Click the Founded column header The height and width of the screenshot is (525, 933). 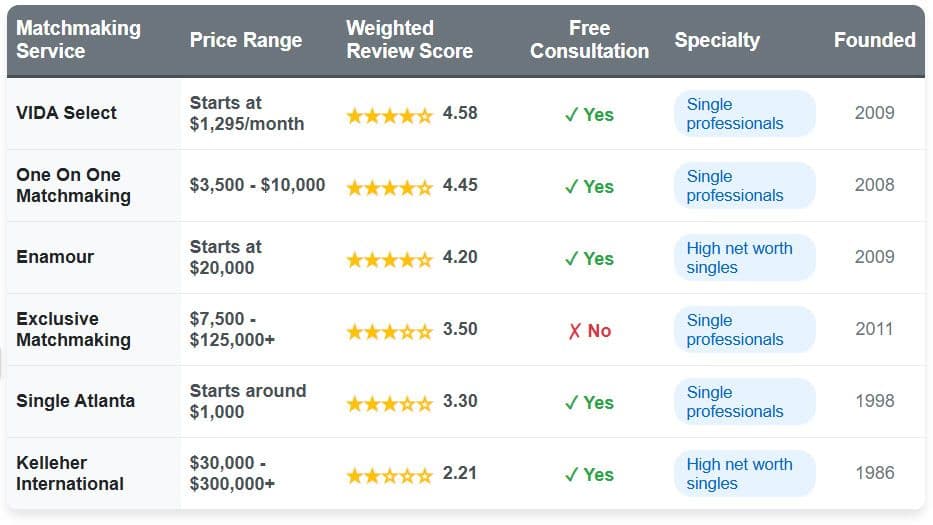click(x=874, y=40)
